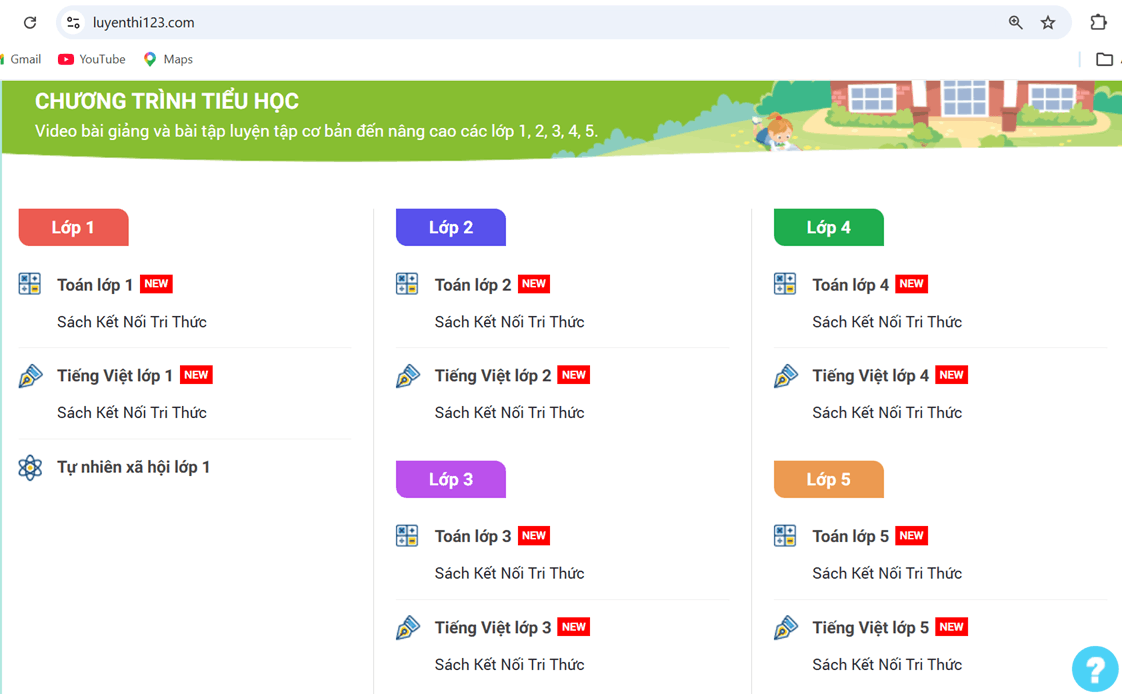Open the Tiếng Việt lớp 2 course link
The height and width of the screenshot is (694, 1122).
tap(493, 376)
